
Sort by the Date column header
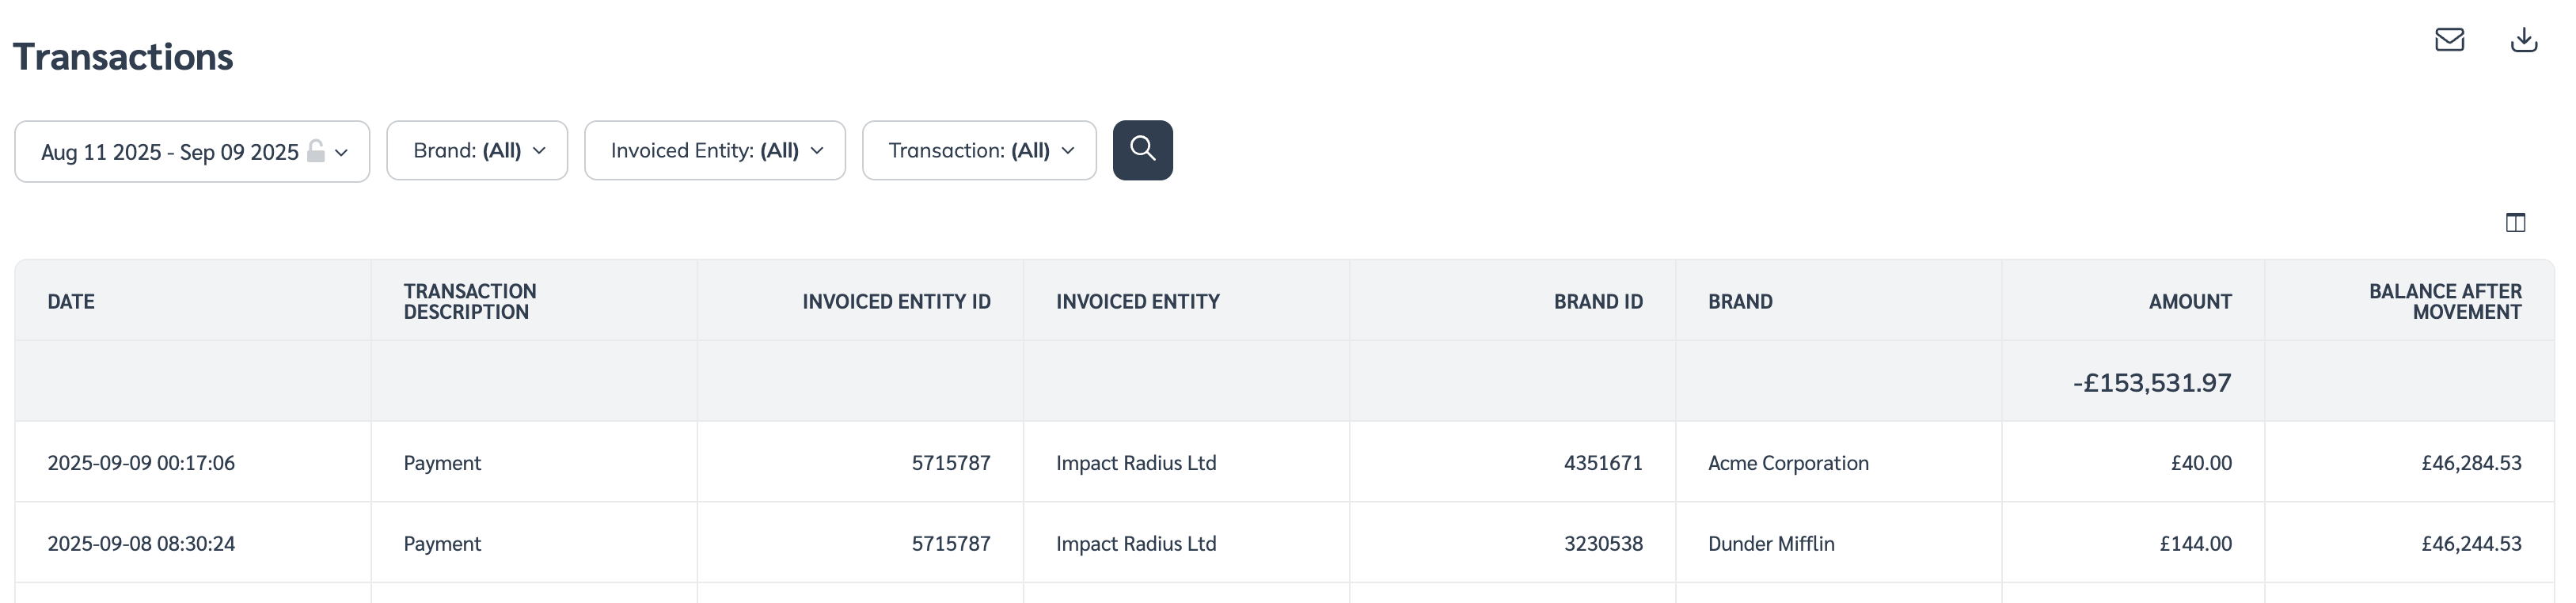(x=71, y=302)
